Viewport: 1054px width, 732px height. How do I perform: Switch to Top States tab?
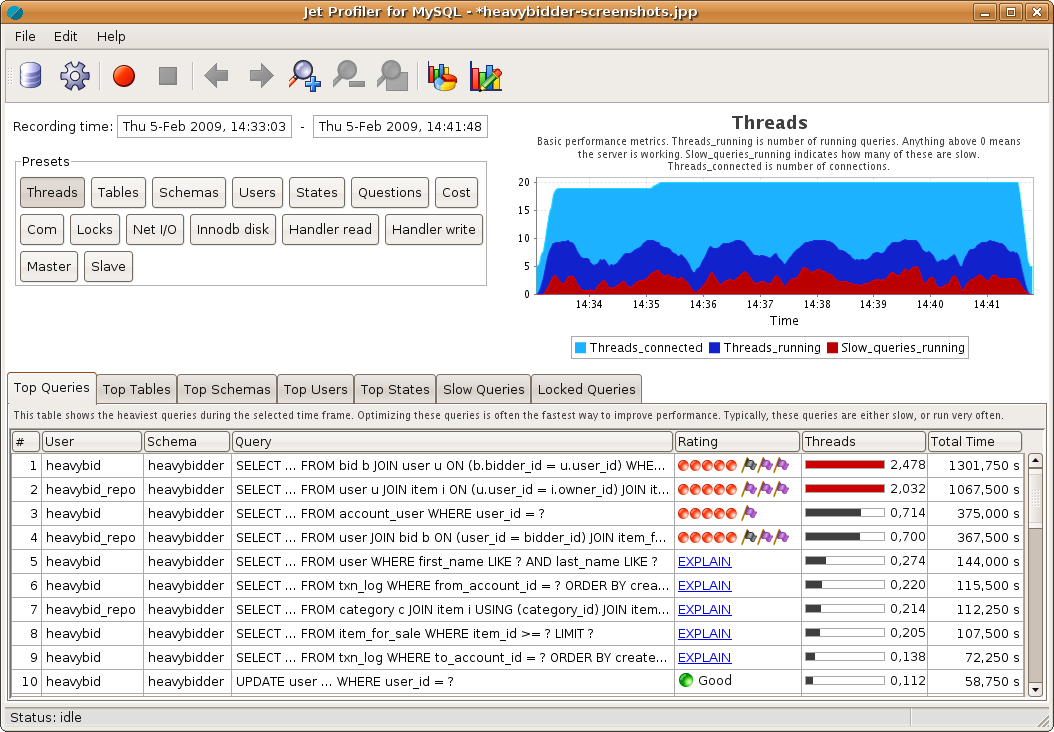(395, 389)
